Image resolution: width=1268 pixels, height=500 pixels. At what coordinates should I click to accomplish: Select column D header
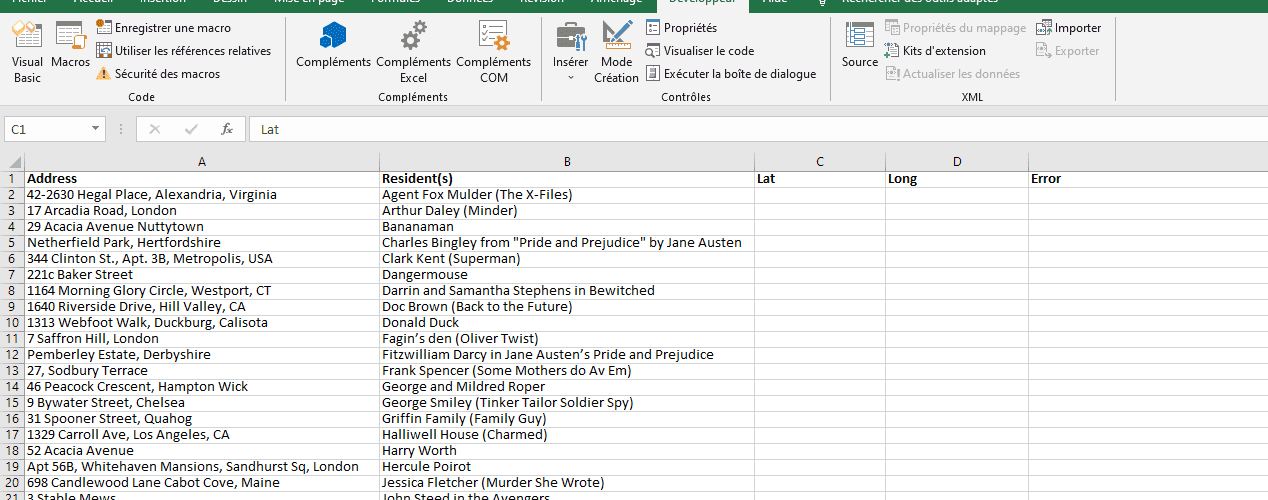pyautogui.click(x=957, y=162)
